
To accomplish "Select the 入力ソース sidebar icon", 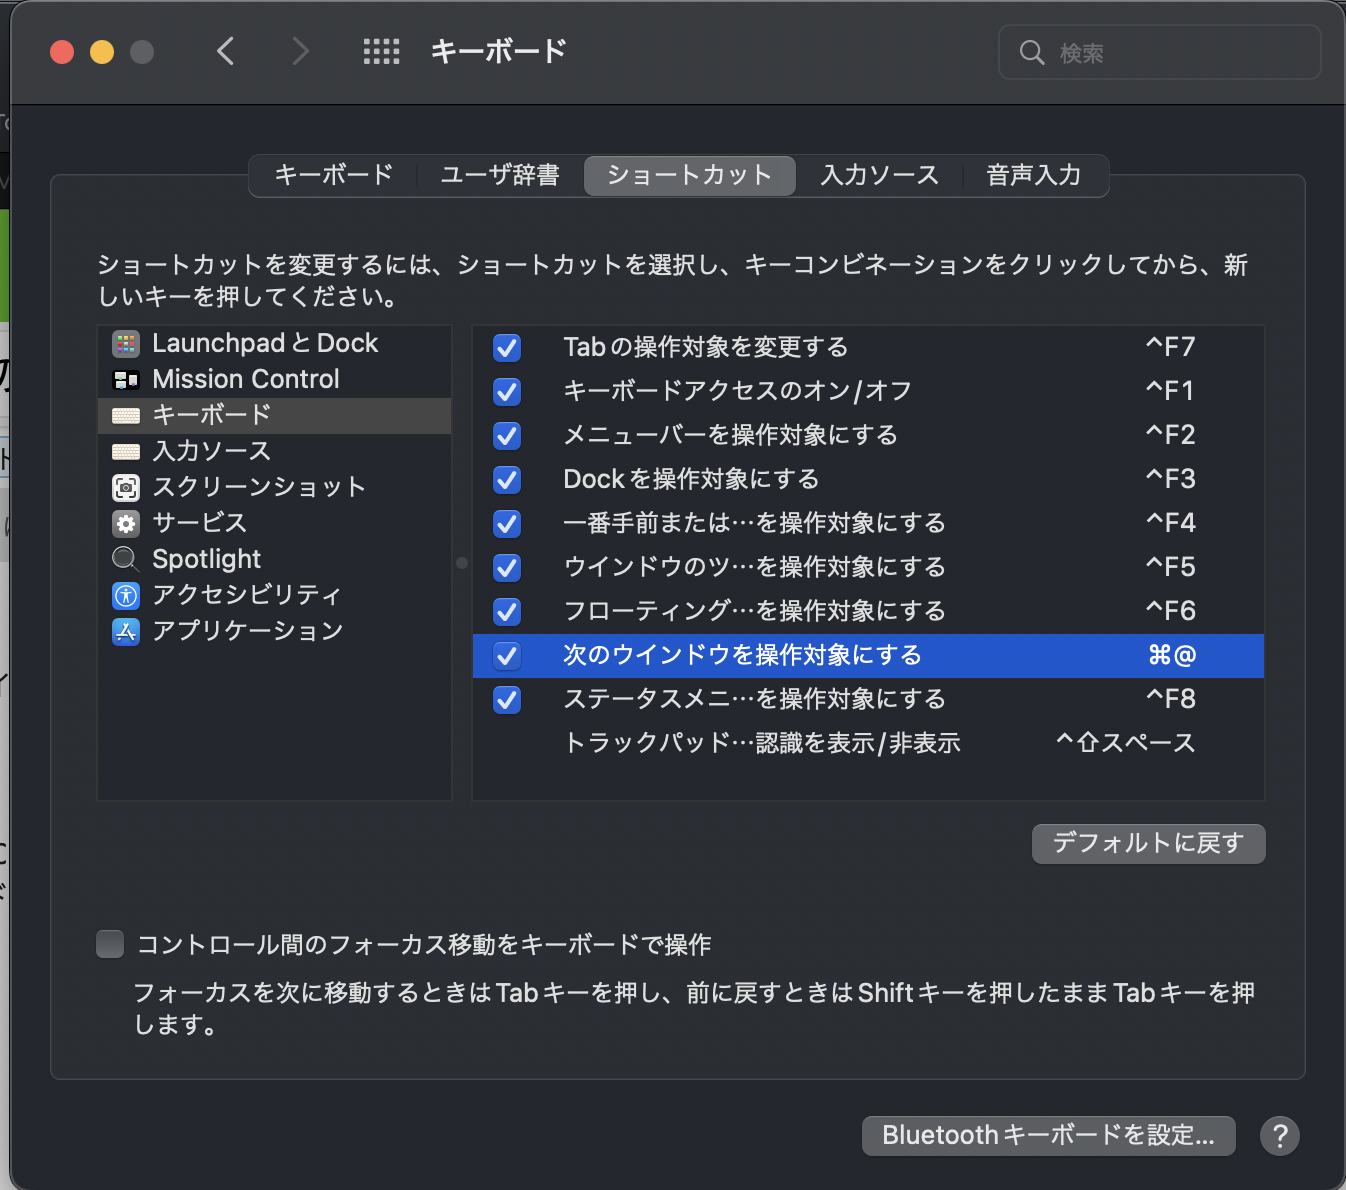I will [x=125, y=451].
